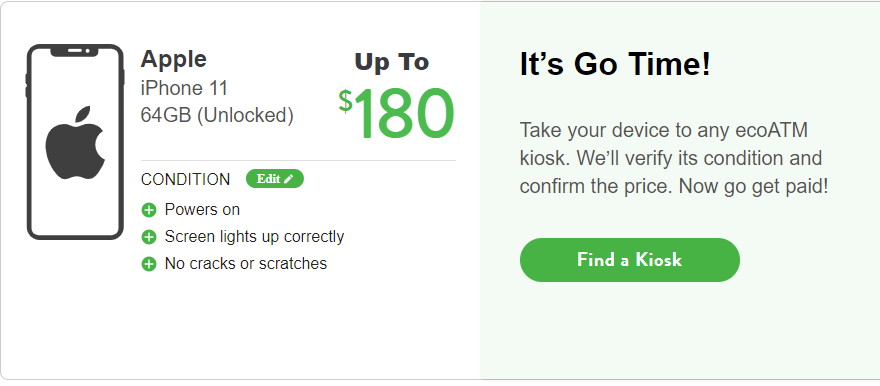Click the green plus beside No cracks
Viewport: 880px width, 386px height.
coord(149,264)
